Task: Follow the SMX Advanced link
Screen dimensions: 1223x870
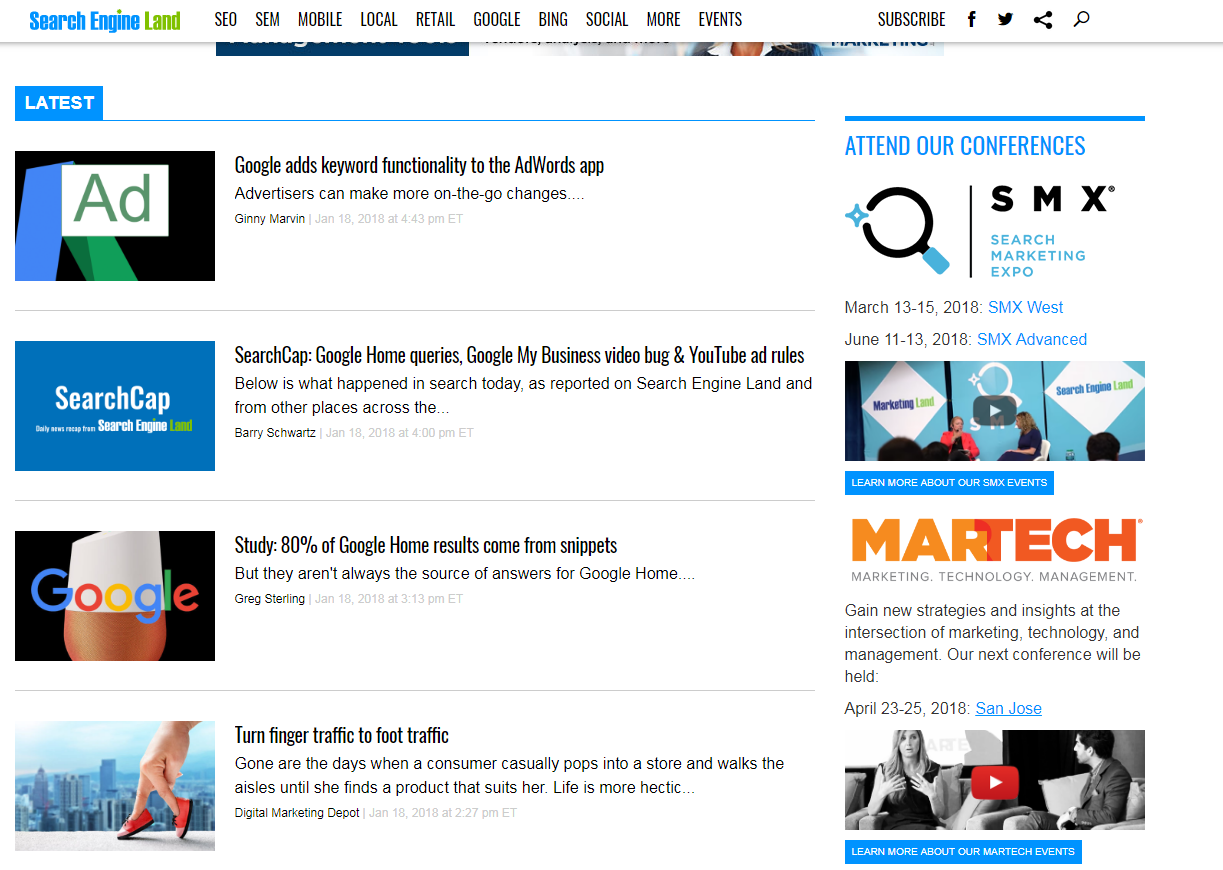Action: click(x=1032, y=339)
